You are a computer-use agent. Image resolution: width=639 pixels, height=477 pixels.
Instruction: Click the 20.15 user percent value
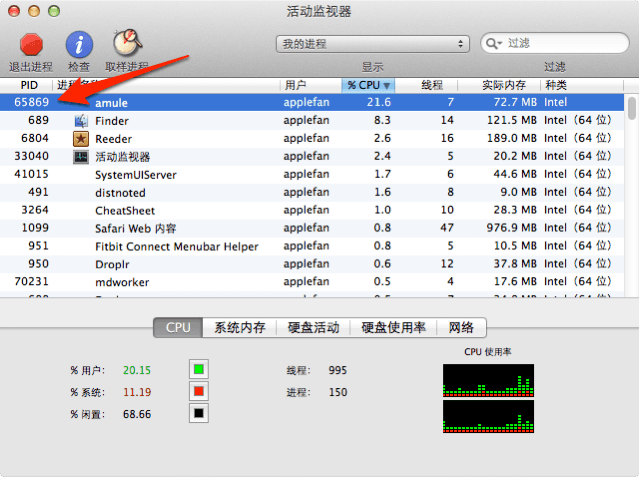point(137,370)
